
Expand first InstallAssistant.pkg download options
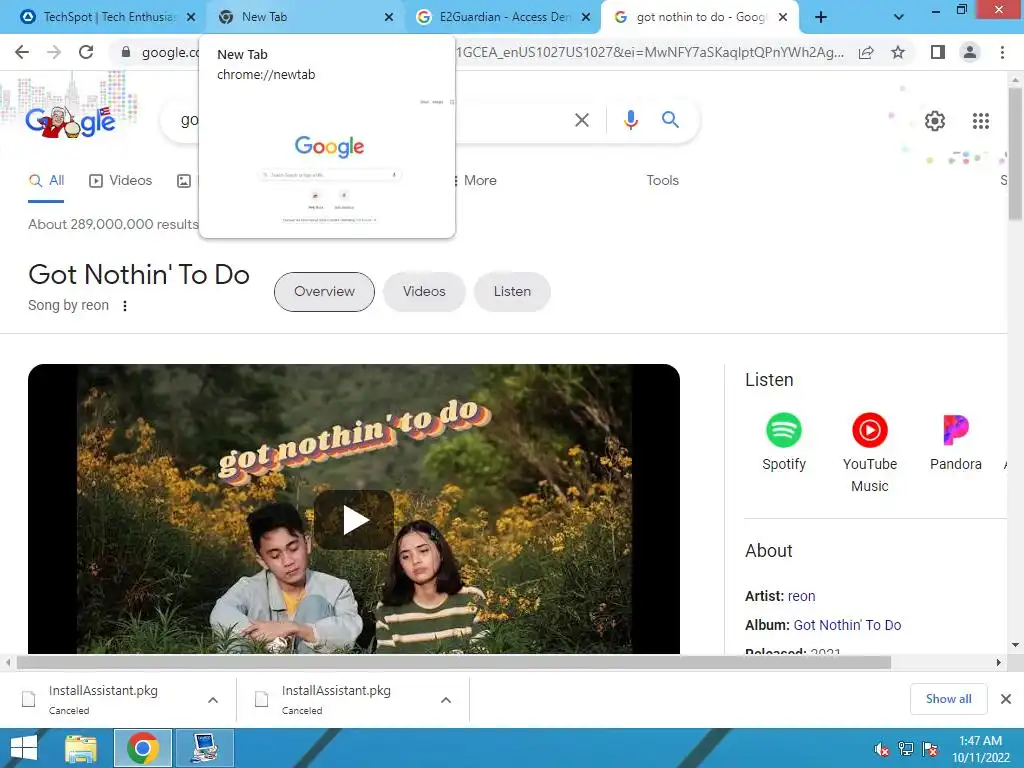point(213,700)
